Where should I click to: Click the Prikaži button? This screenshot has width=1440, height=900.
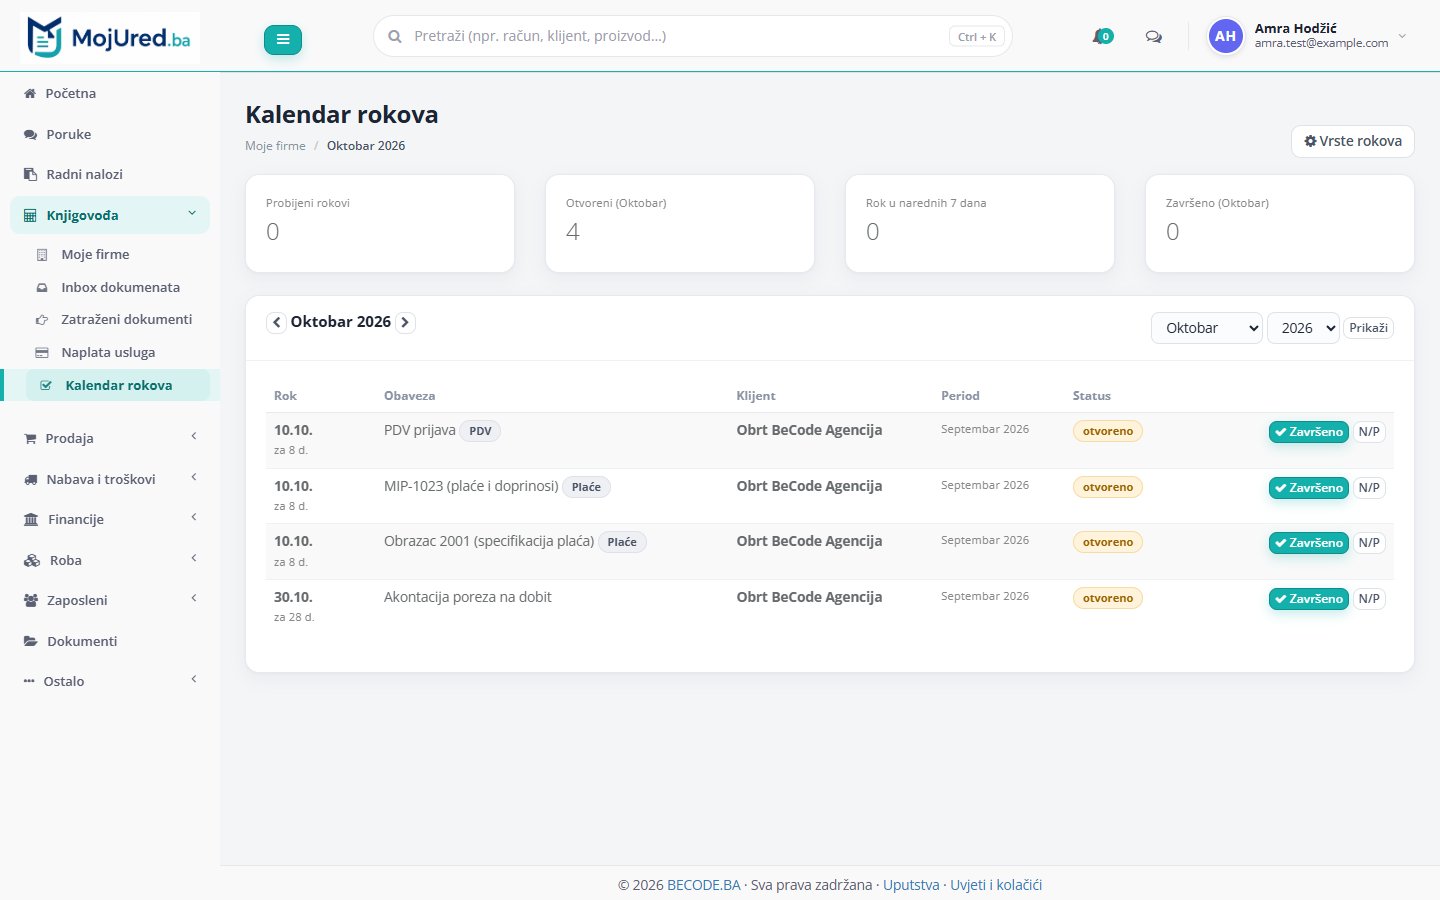click(1368, 328)
